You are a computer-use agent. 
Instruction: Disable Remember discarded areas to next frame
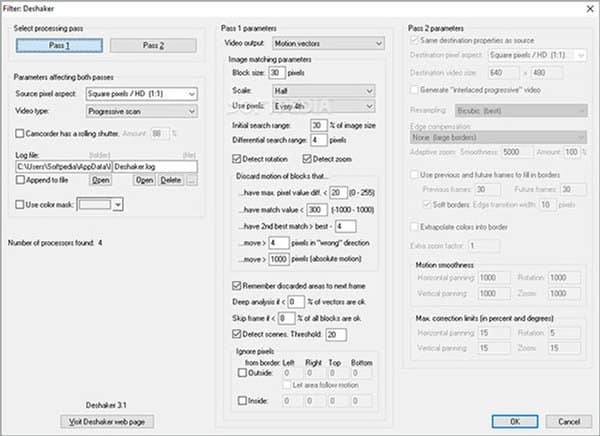223,286
